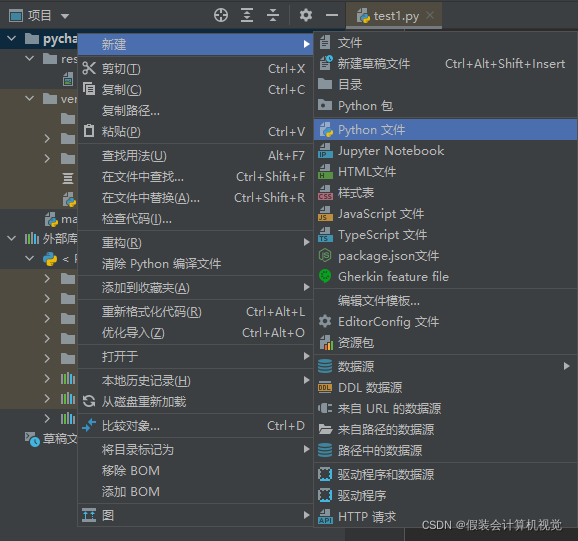
Task: Click the HTML文件 icon
Action: (325, 172)
